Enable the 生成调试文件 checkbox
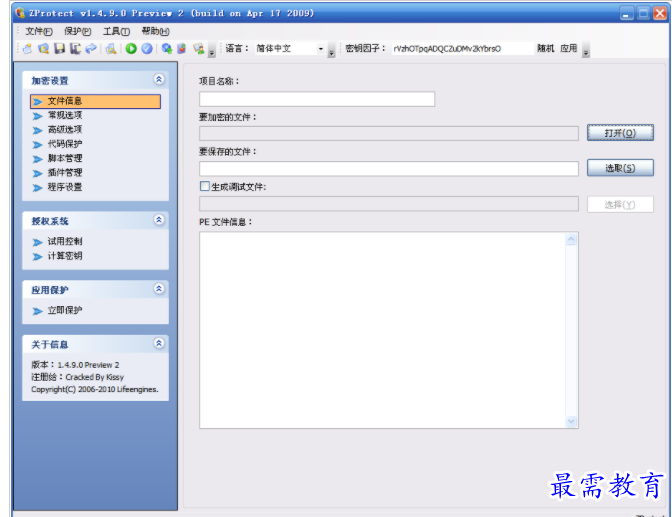The height and width of the screenshot is (517, 672). coord(205,186)
